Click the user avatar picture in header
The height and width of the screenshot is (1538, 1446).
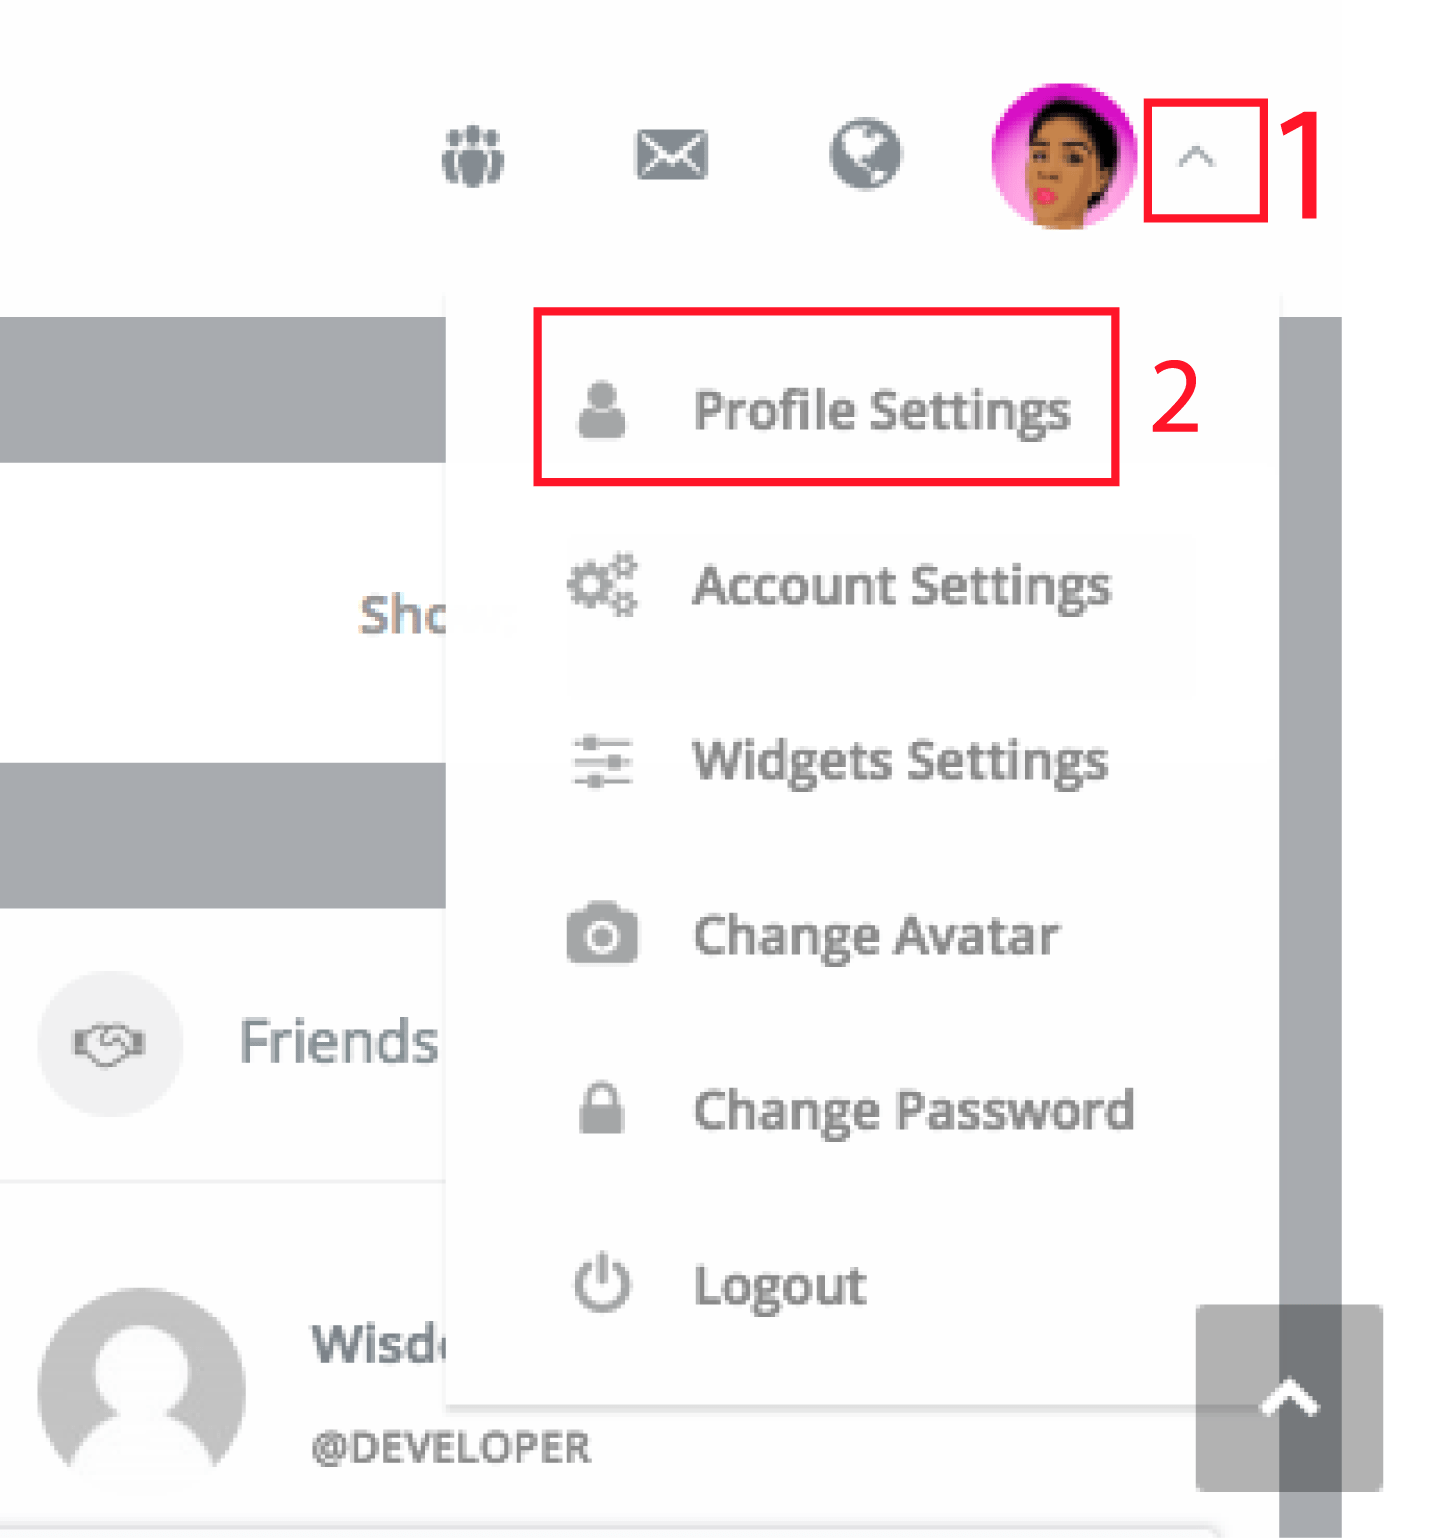coord(1064,156)
